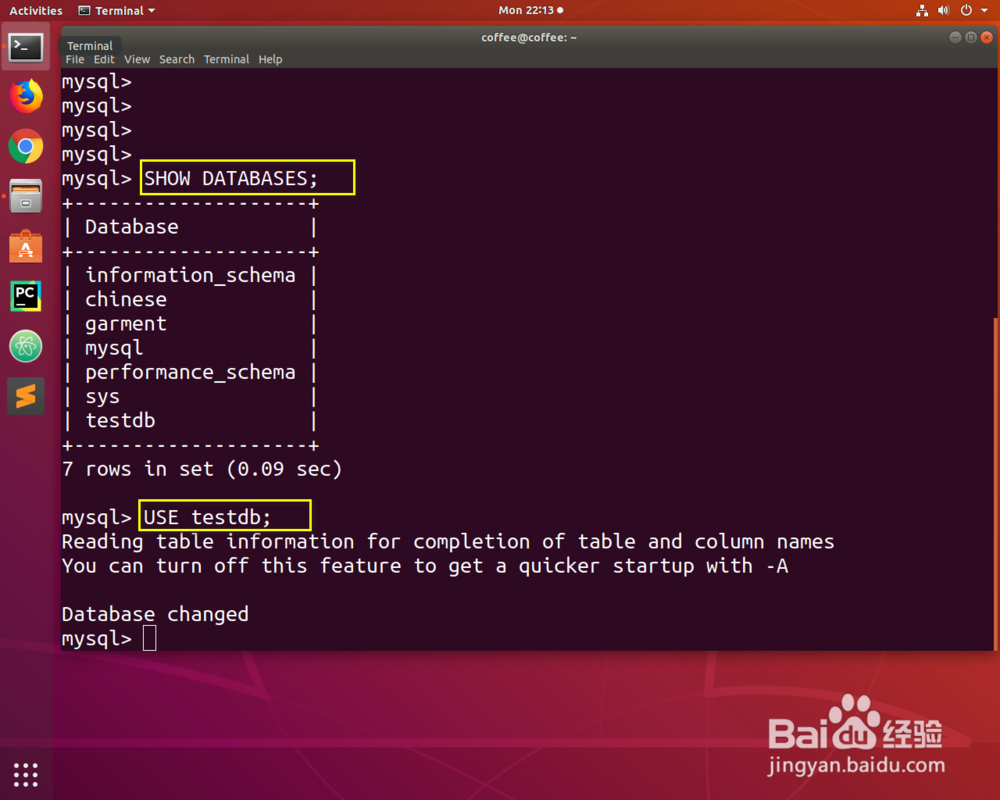Click the mysql database row
The image size is (1000, 800).
click(114, 348)
